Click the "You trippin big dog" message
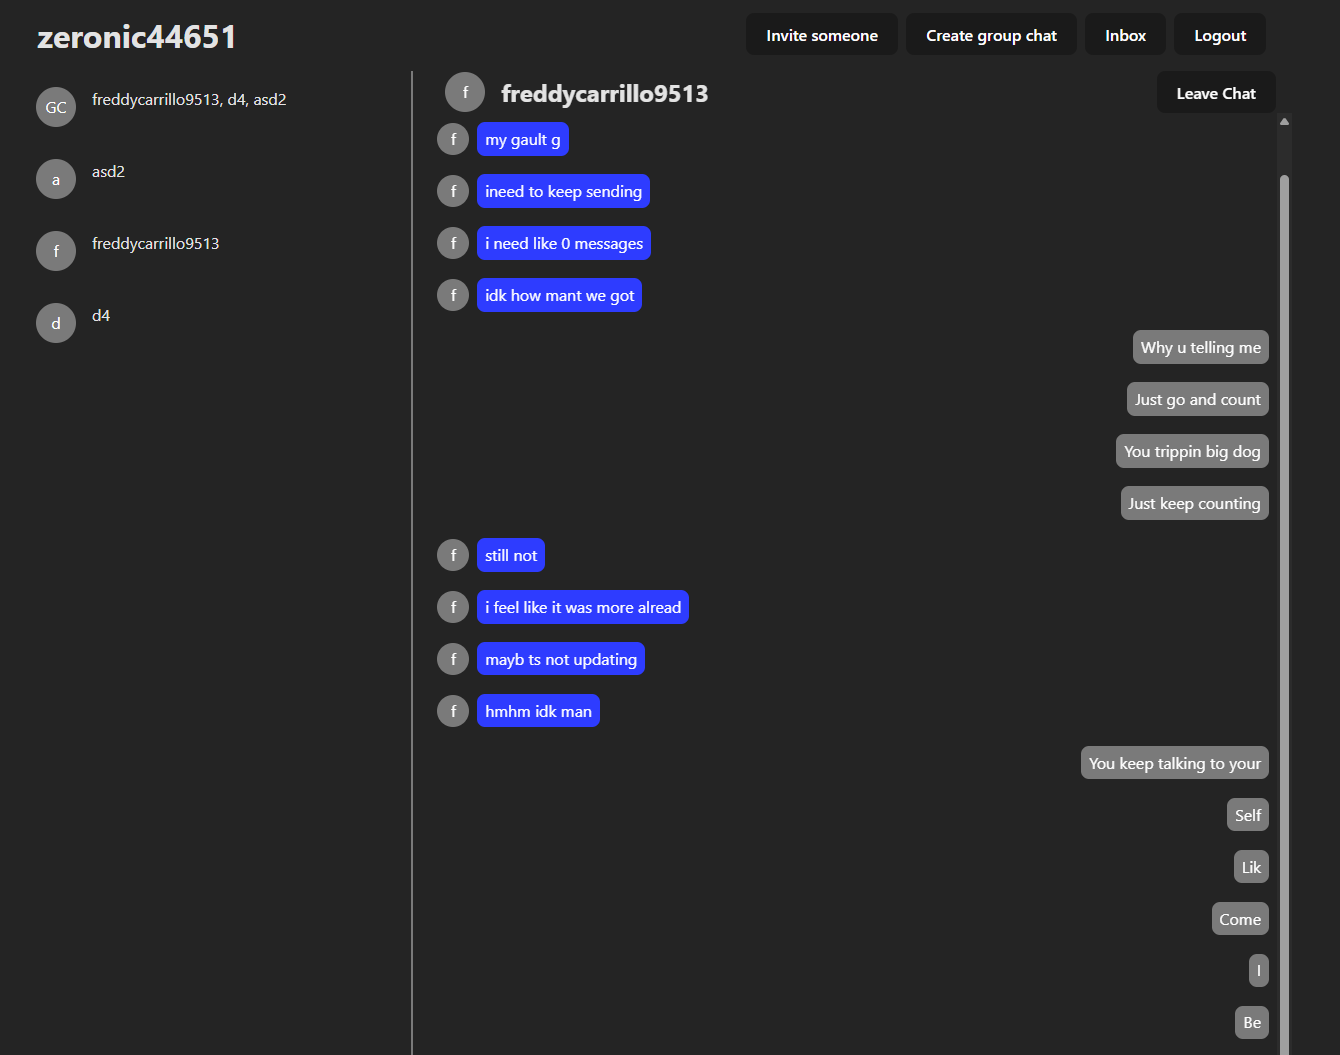Screen dimensions: 1340x1055 point(1192,451)
